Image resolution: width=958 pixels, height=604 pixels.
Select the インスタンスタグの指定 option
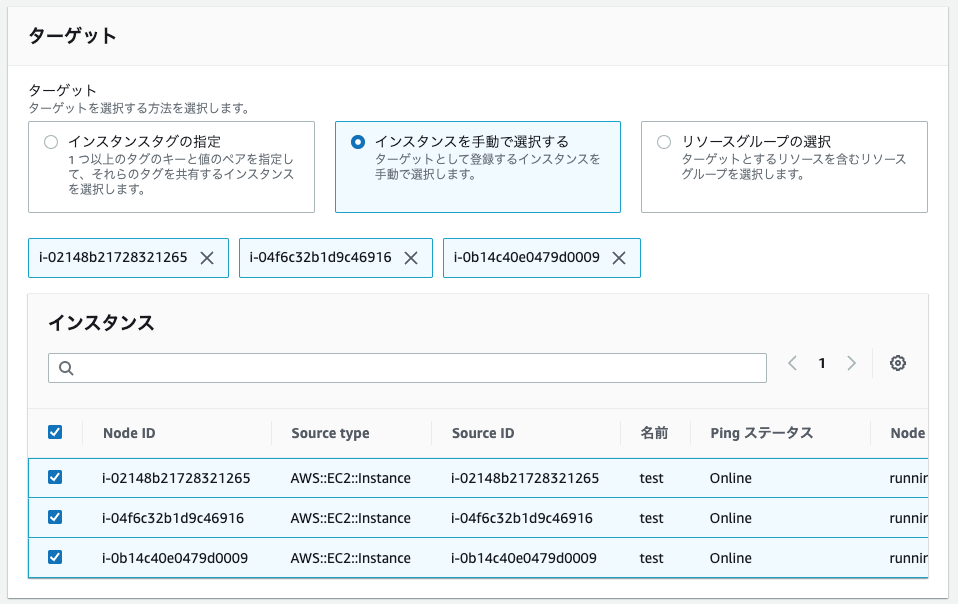point(51,141)
